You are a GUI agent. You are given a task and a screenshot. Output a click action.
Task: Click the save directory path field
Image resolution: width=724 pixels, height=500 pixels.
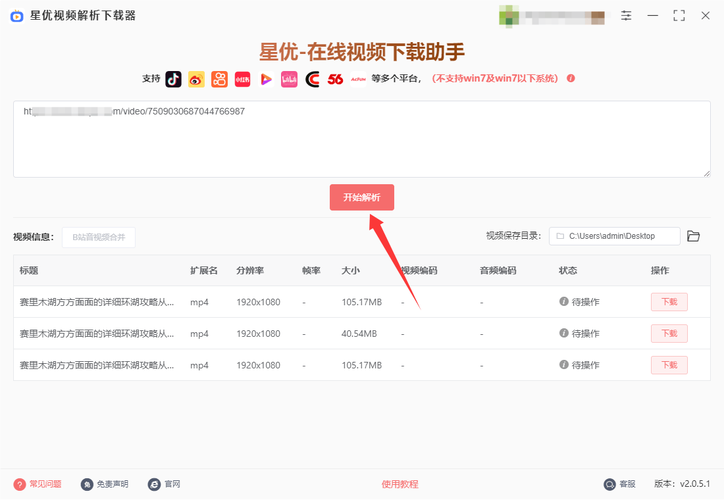pyautogui.click(x=615, y=236)
